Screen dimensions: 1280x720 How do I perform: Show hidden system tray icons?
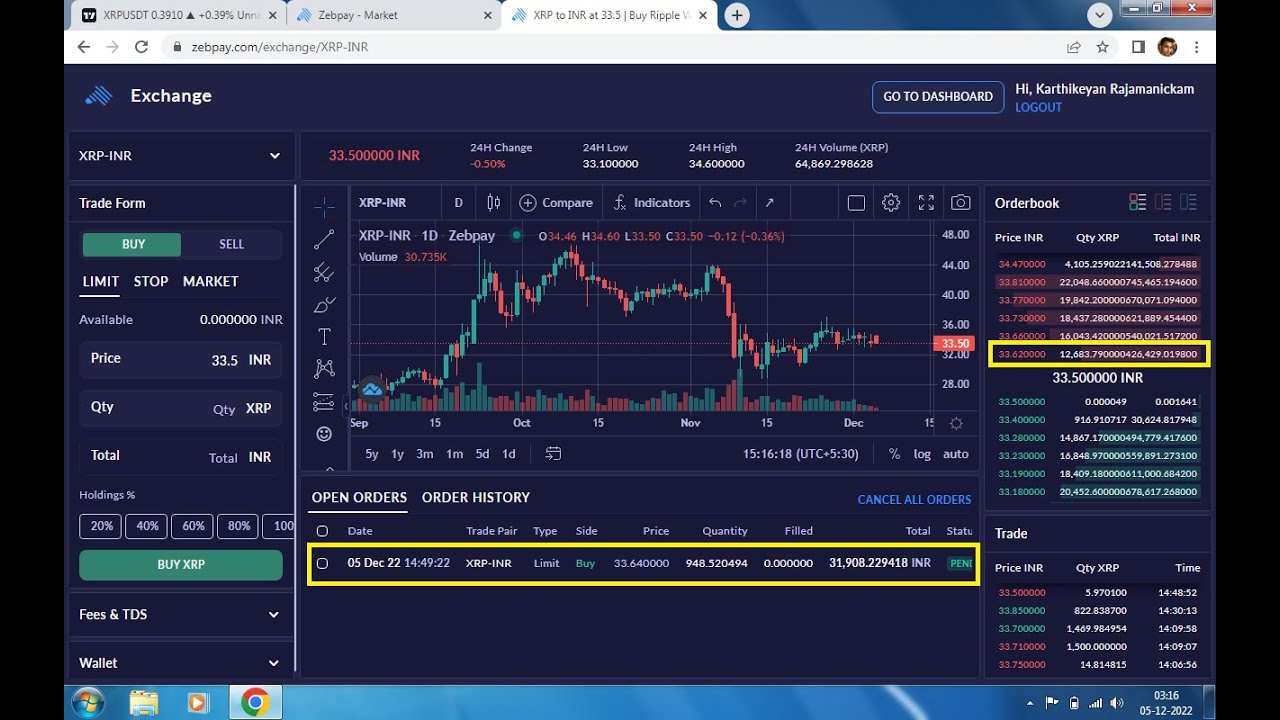click(1030, 703)
